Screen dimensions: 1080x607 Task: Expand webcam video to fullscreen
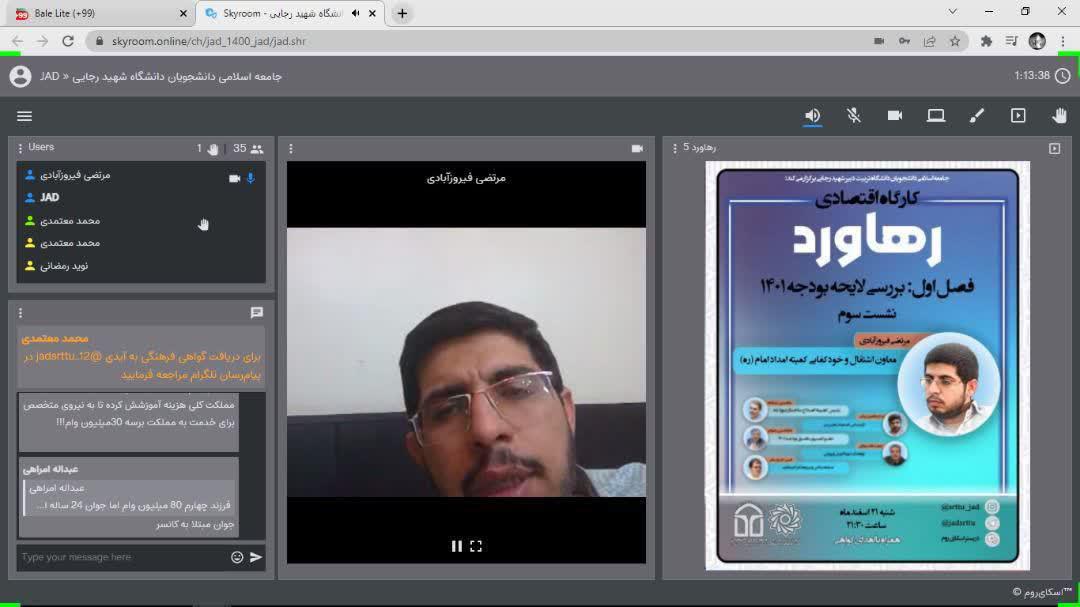pyautogui.click(x=476, y=546)
